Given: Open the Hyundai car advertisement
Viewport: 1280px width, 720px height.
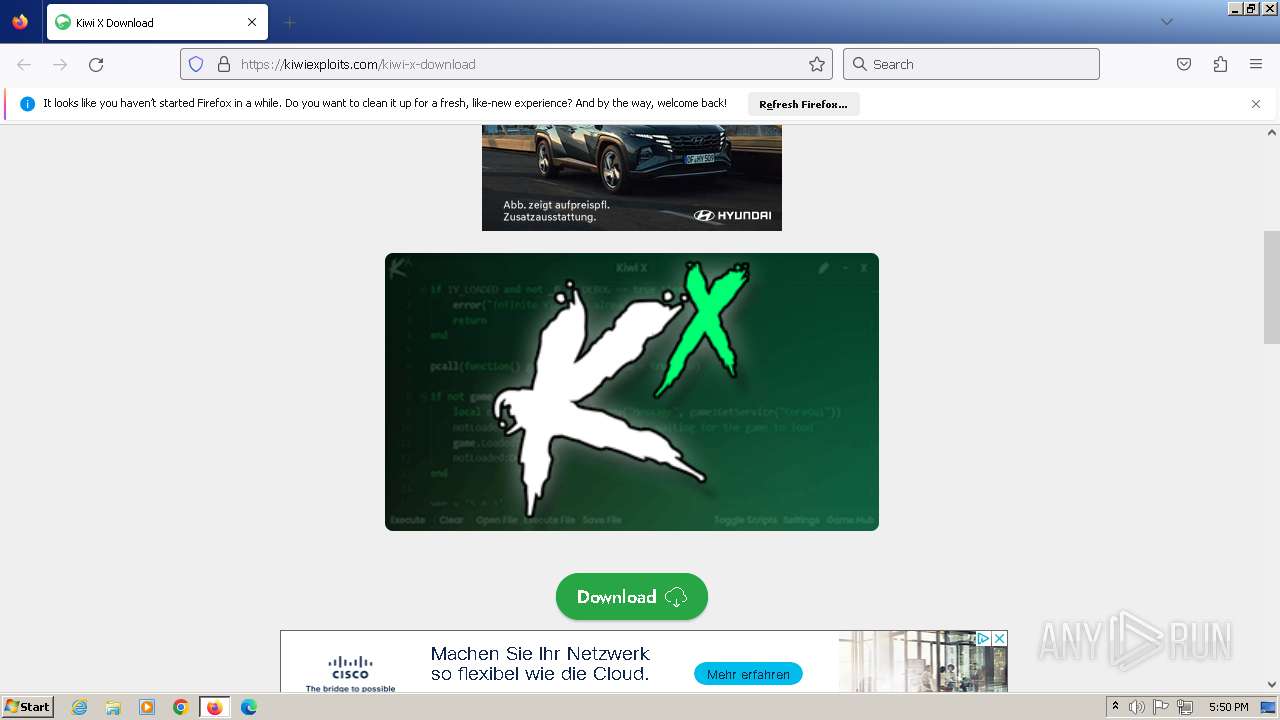Looking at the screenshot, I should [632, 178].
